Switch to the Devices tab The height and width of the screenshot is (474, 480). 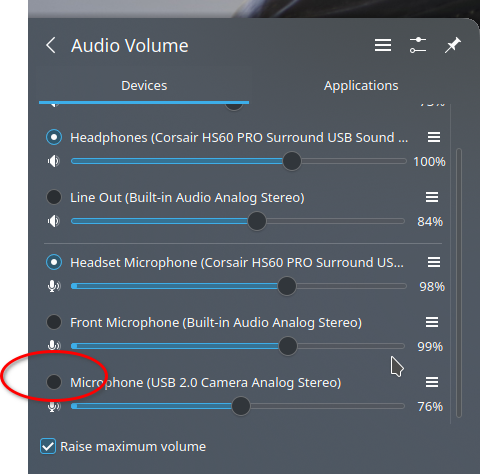[x=144, y=86]
